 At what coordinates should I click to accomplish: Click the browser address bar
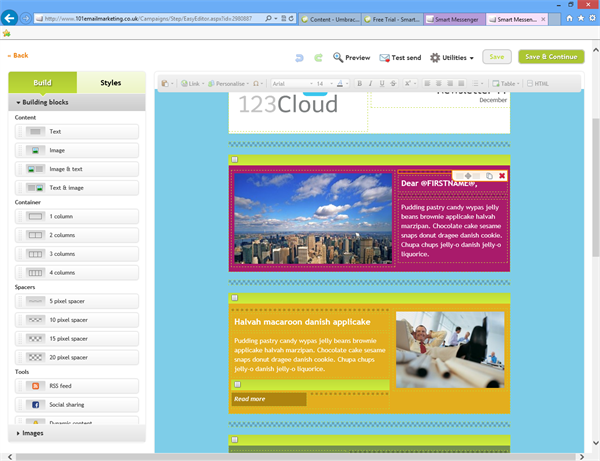coord(149,18)
